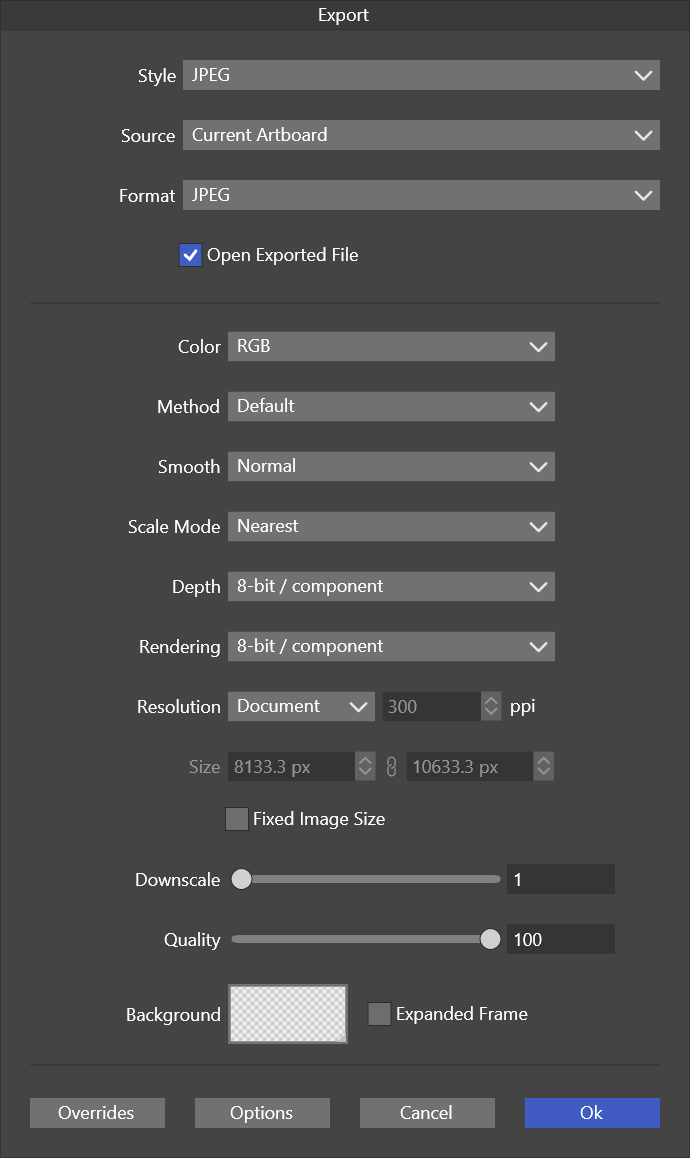Click the transparent Background color swatch
690x1158 pixels.
(x=287, y=1014)
